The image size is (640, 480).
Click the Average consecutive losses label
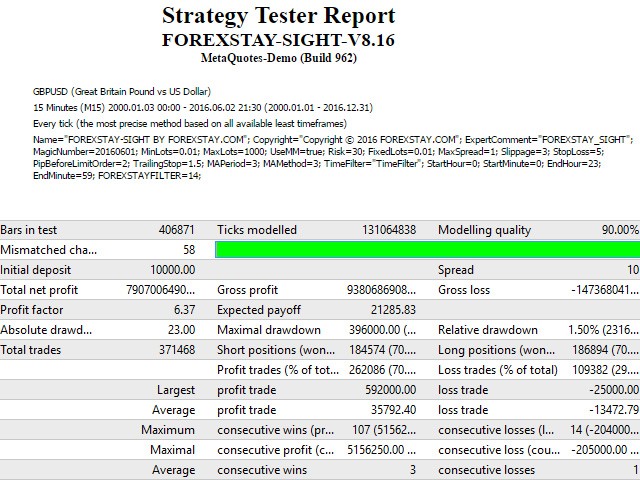[487, 470]
